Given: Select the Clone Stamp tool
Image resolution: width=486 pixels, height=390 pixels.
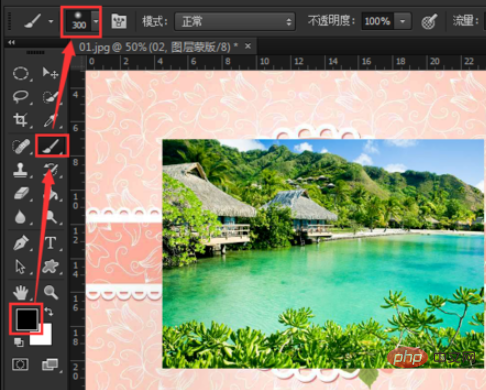Looking at the screenshot, I should click(21, 170).
